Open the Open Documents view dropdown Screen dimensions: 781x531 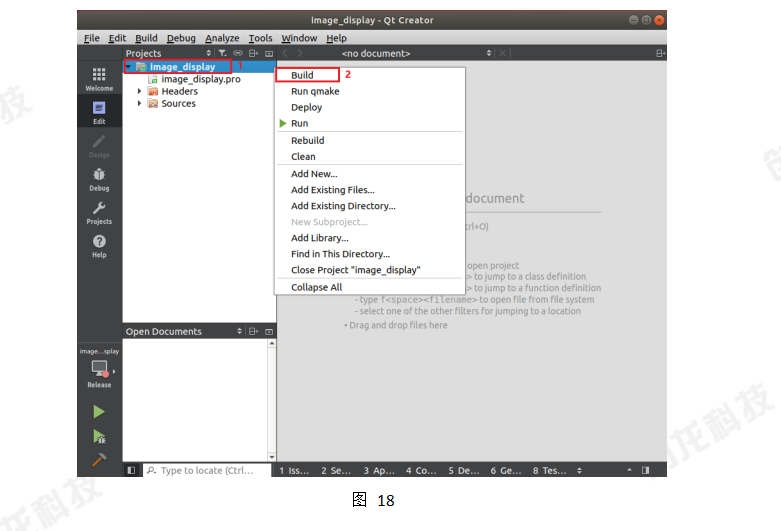point(239,331)
